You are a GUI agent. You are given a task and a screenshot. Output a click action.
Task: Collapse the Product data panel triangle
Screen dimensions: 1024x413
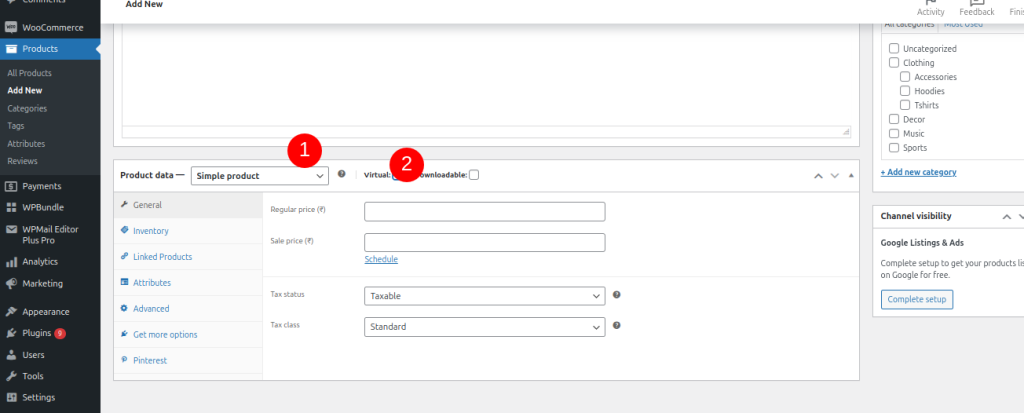850,175
